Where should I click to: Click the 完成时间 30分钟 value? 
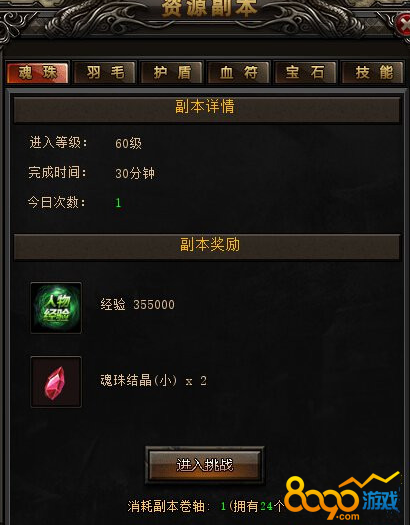[x=135, y=173]
